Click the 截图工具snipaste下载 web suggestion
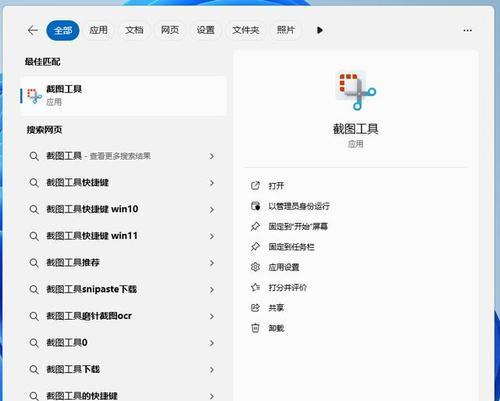Image resolution: width=500 pixels, height=401 pixels. click(x=122, y=289)
